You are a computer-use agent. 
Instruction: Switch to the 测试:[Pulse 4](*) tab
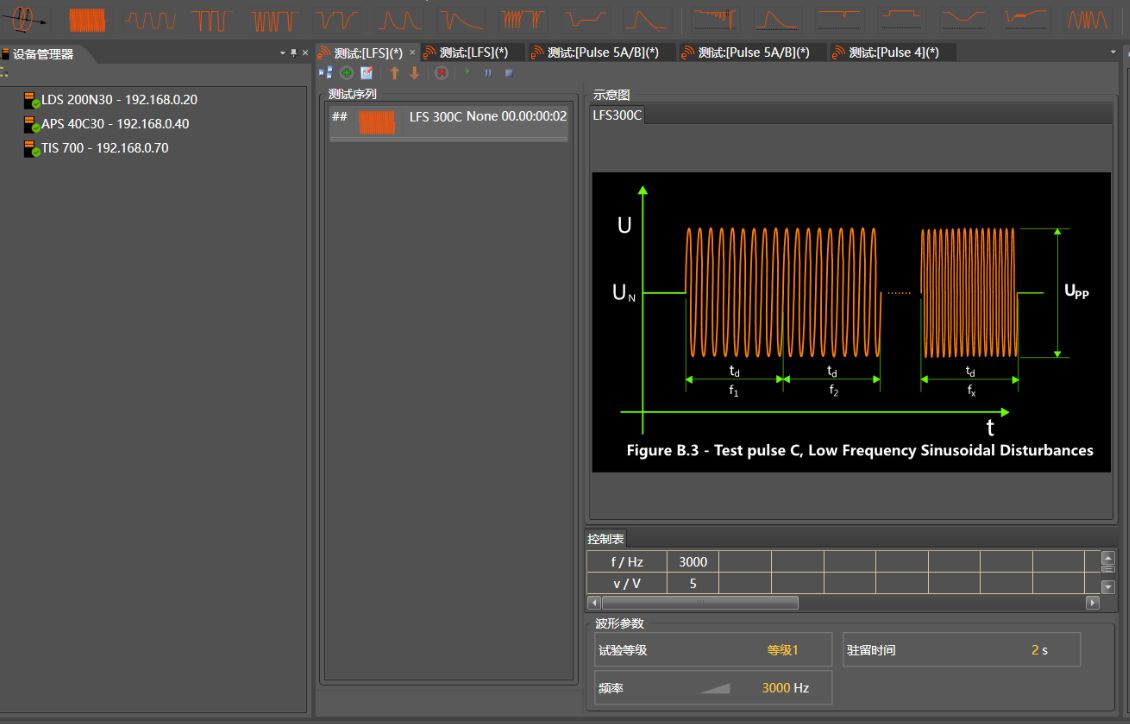pyautogui.click(x=893, y=53)
